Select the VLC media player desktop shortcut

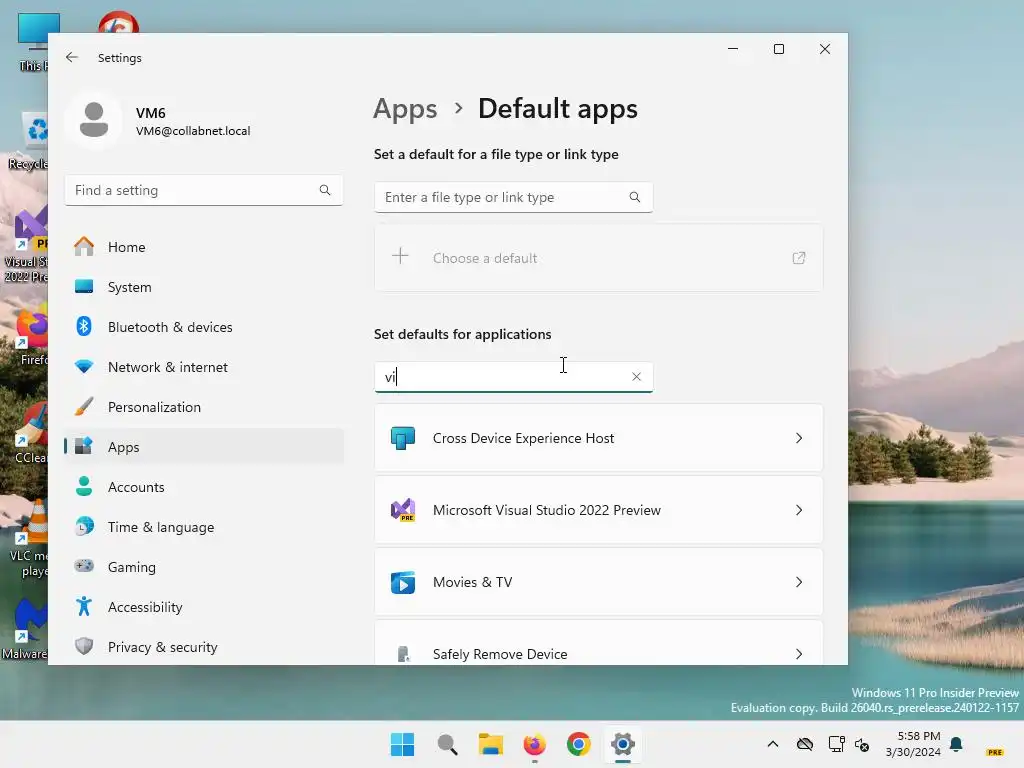point(29,539)
